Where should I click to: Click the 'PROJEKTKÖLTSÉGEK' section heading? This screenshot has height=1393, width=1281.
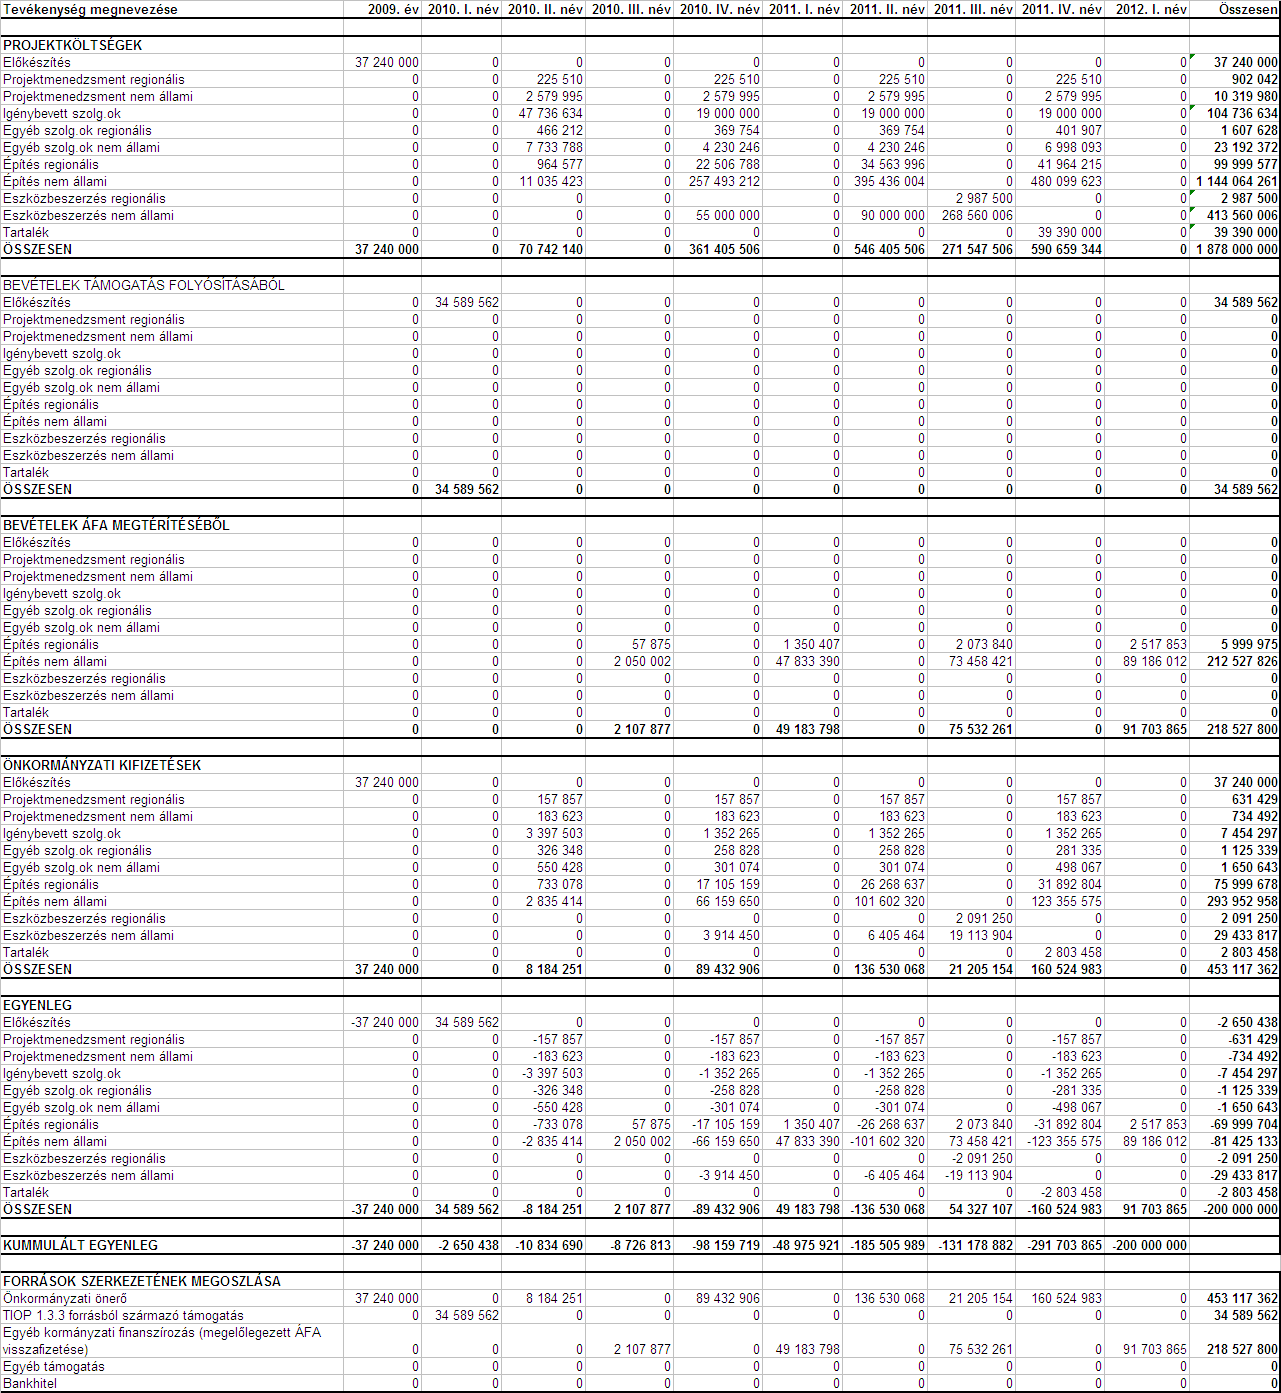pos(73,45)
